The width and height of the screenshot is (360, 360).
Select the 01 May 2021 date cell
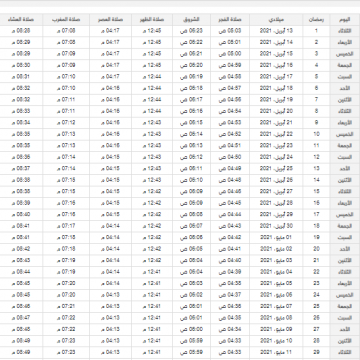coord(276,237)
